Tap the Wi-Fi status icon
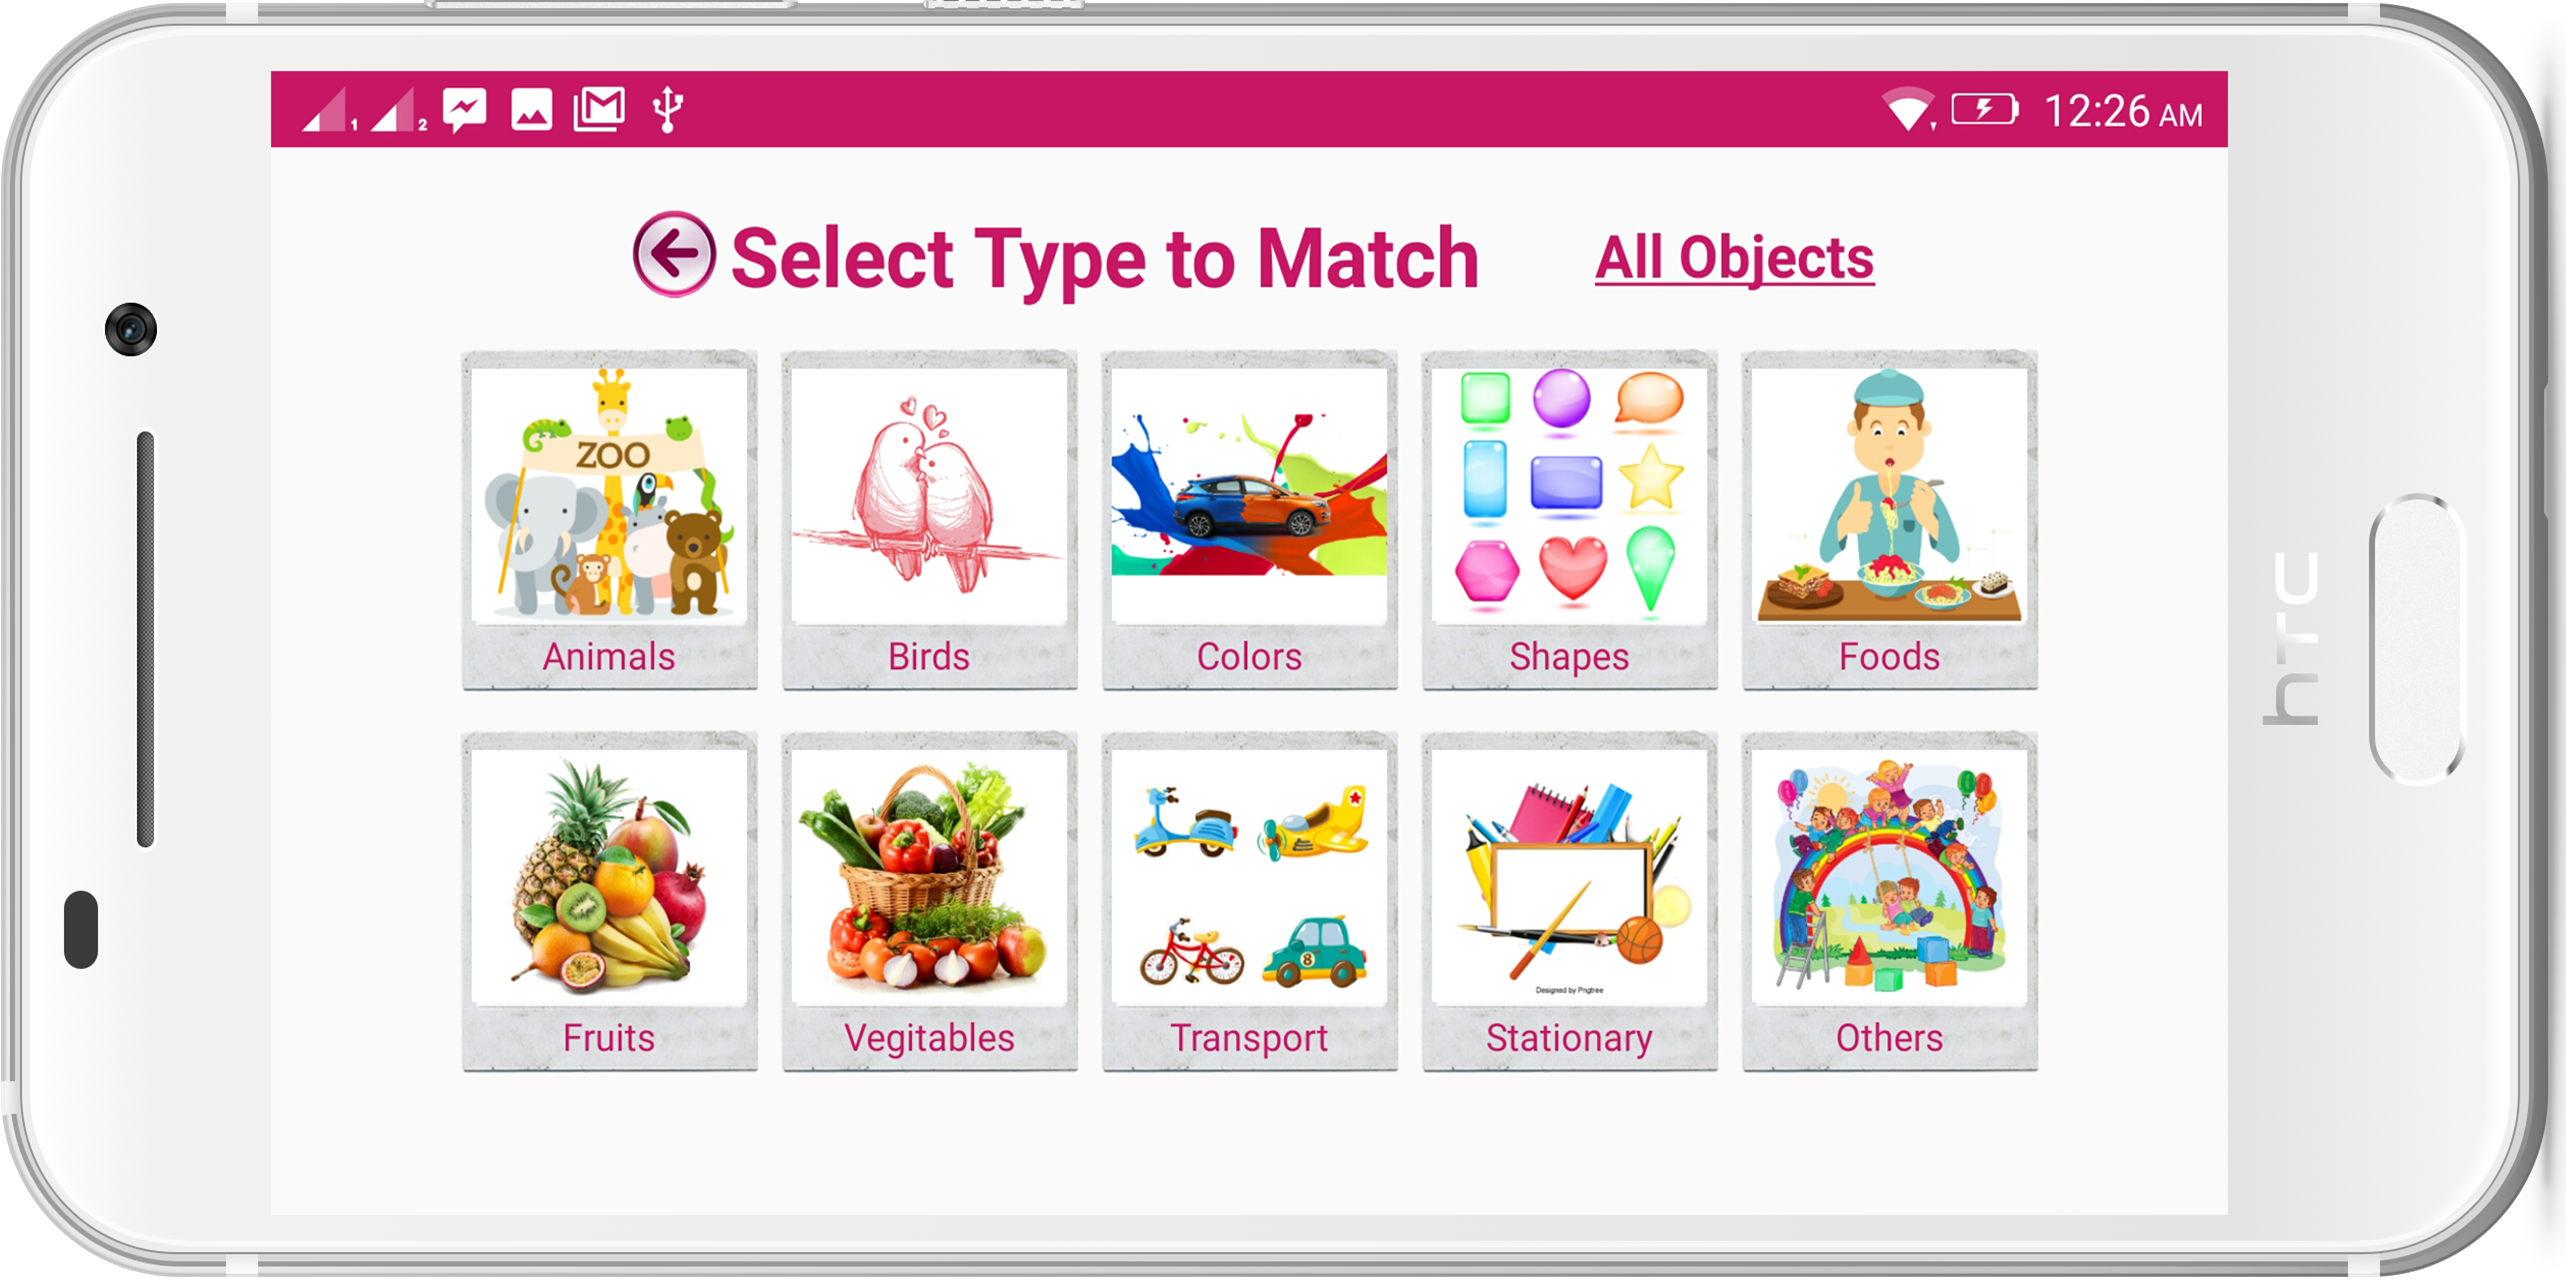The image size is (2566, 1283). point(1908,110)
